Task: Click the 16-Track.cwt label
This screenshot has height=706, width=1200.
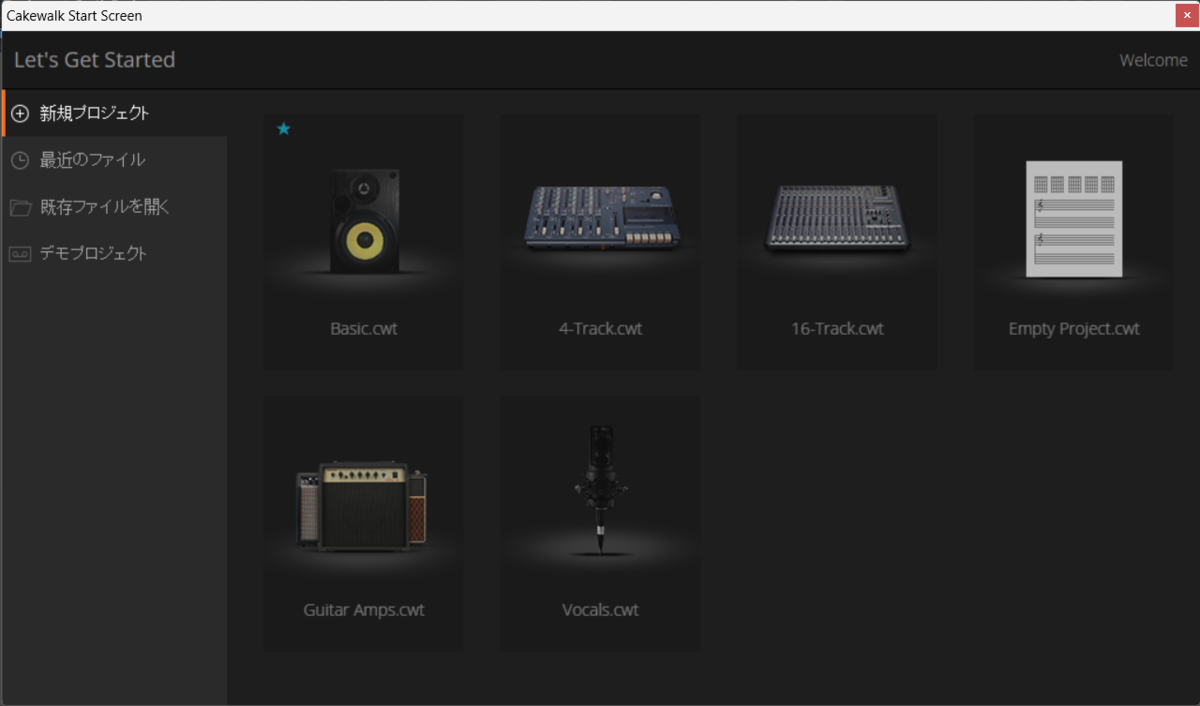Action: point(837,328)
